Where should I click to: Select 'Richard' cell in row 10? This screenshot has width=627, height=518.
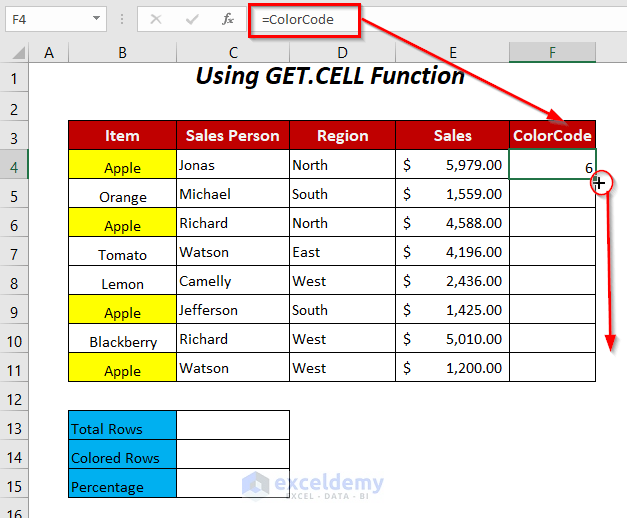coord(233,338)
